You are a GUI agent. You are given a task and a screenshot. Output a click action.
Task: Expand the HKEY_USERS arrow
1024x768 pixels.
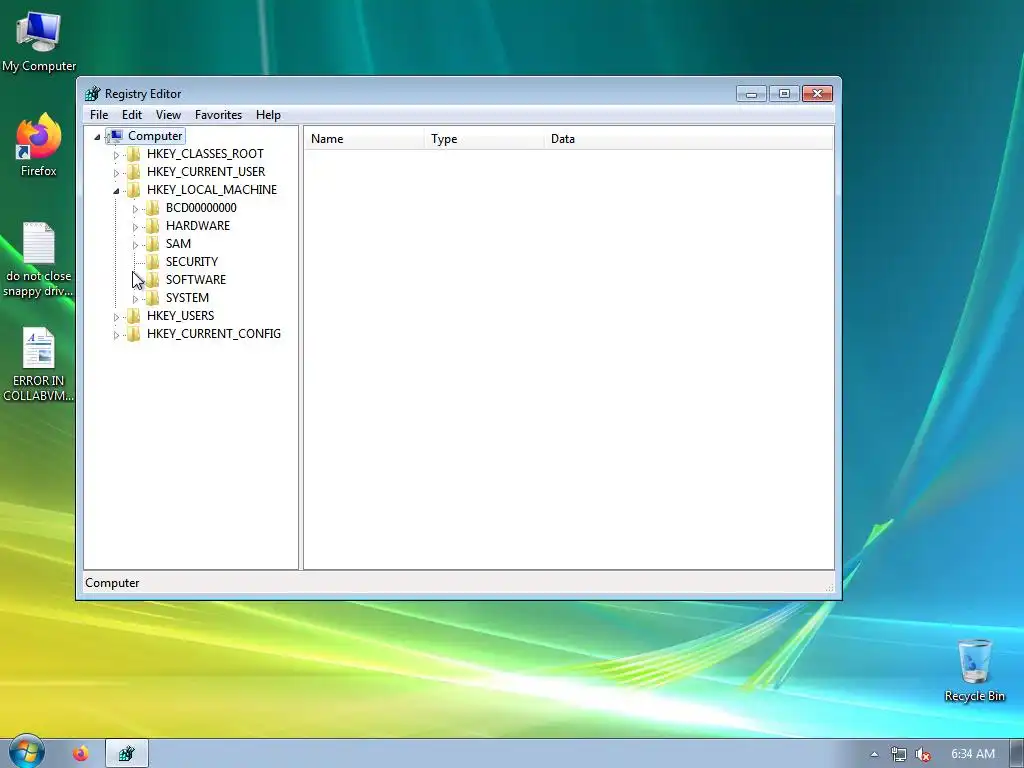pos(116,317)
